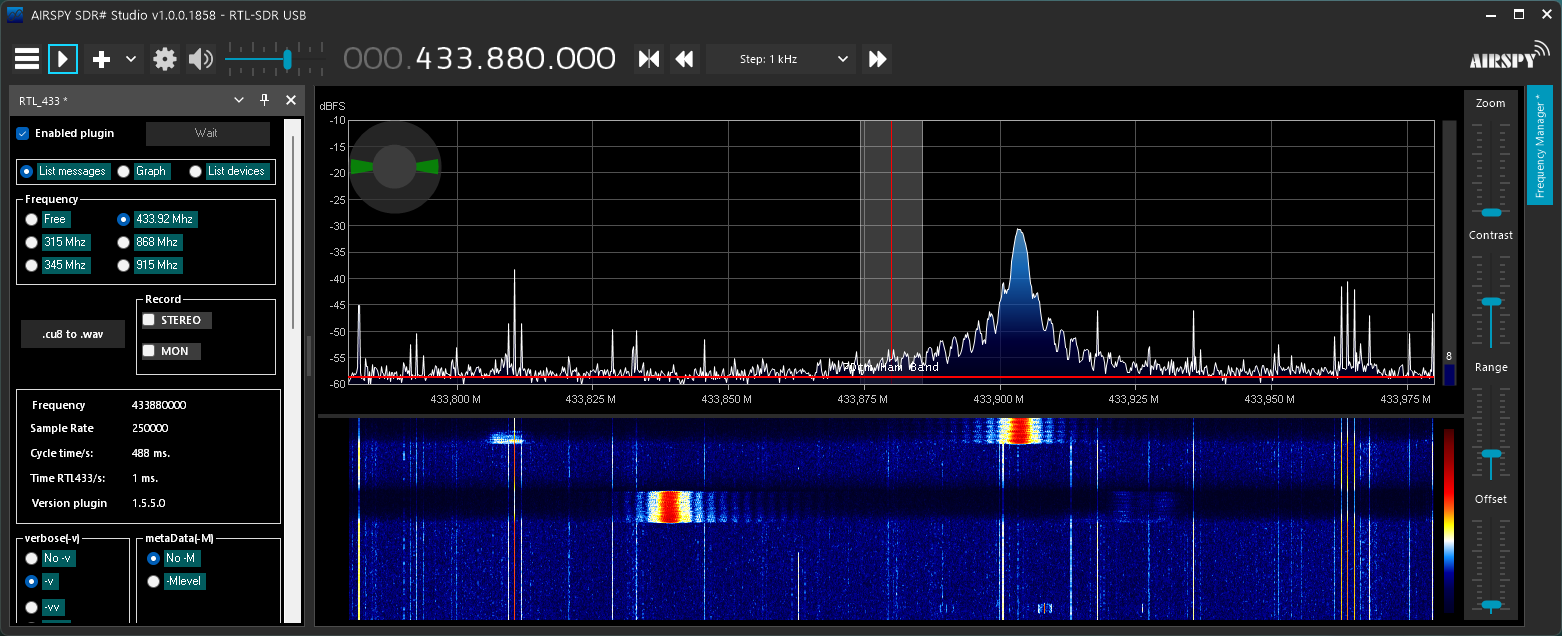Expand the dropdown arrow beside the plus icon
This screenshot has width=1562, height=636.
tap(131, 59)
